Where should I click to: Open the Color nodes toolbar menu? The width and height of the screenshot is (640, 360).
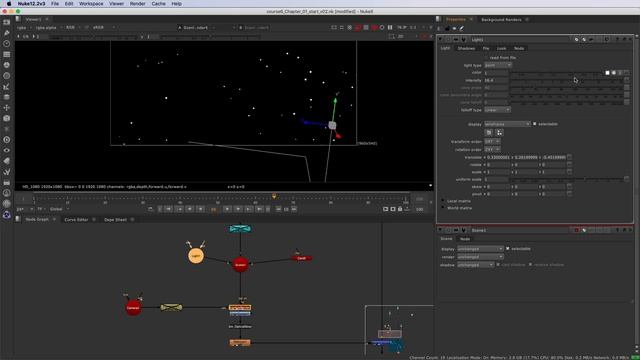pos(7,65)
